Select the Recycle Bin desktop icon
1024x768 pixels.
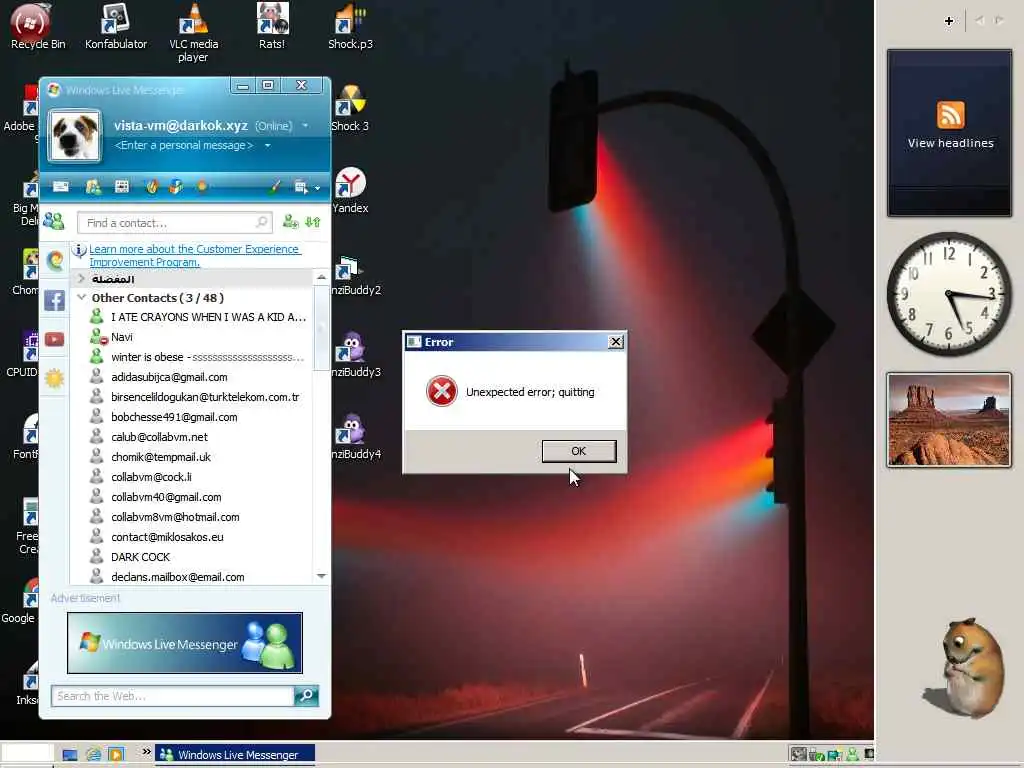38,27
